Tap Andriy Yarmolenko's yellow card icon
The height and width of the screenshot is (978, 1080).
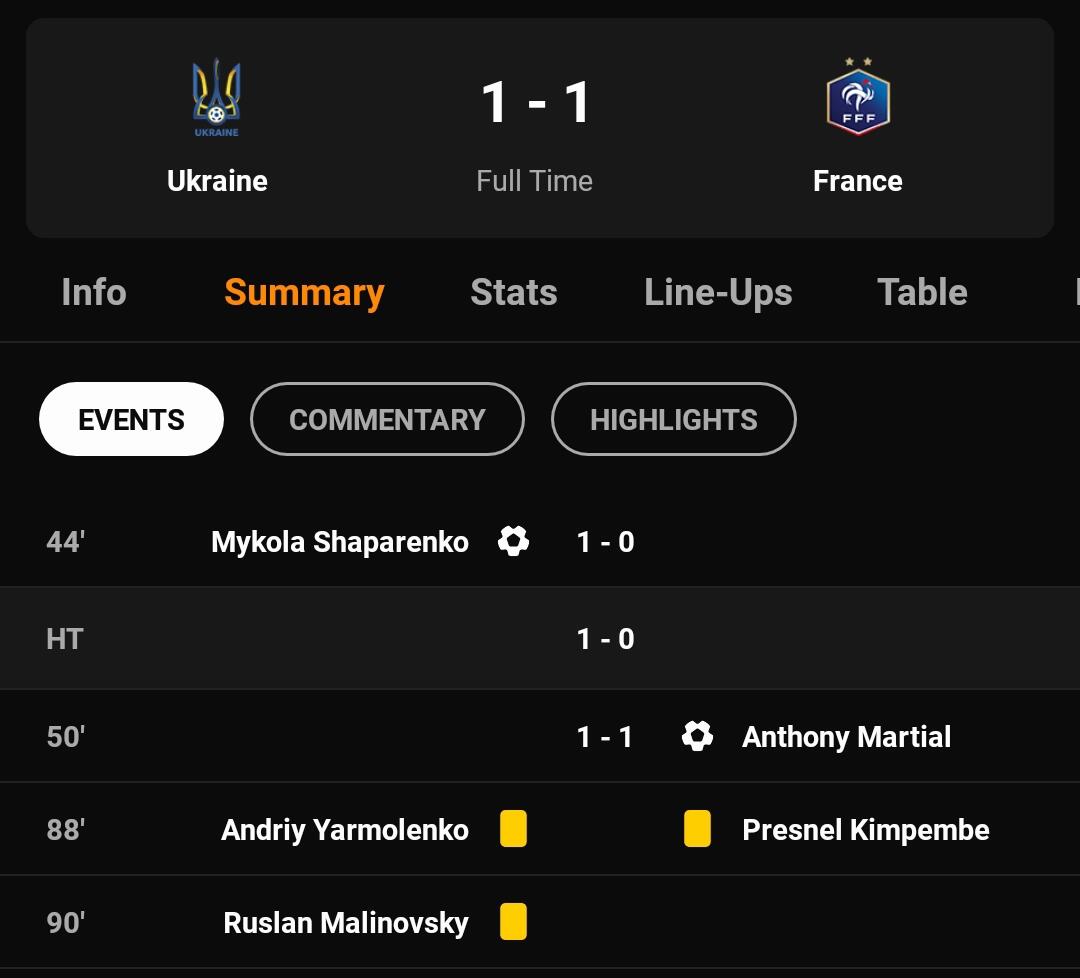513,829
